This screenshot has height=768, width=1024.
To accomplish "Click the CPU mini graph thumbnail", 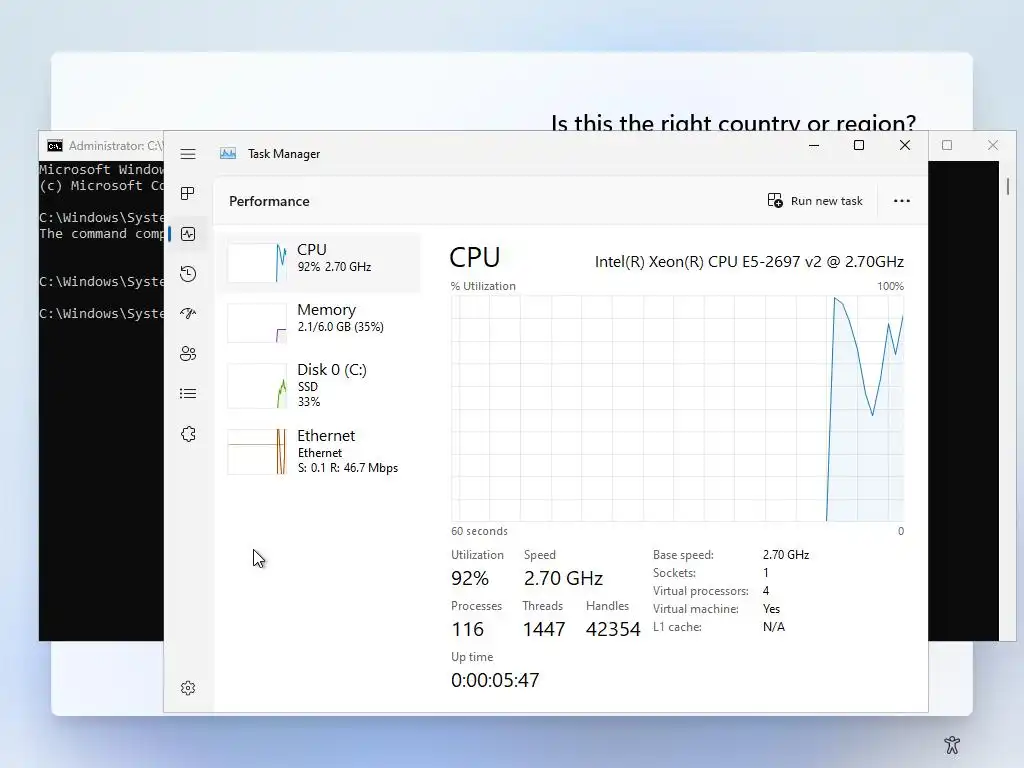I will [x=257, y=263].
